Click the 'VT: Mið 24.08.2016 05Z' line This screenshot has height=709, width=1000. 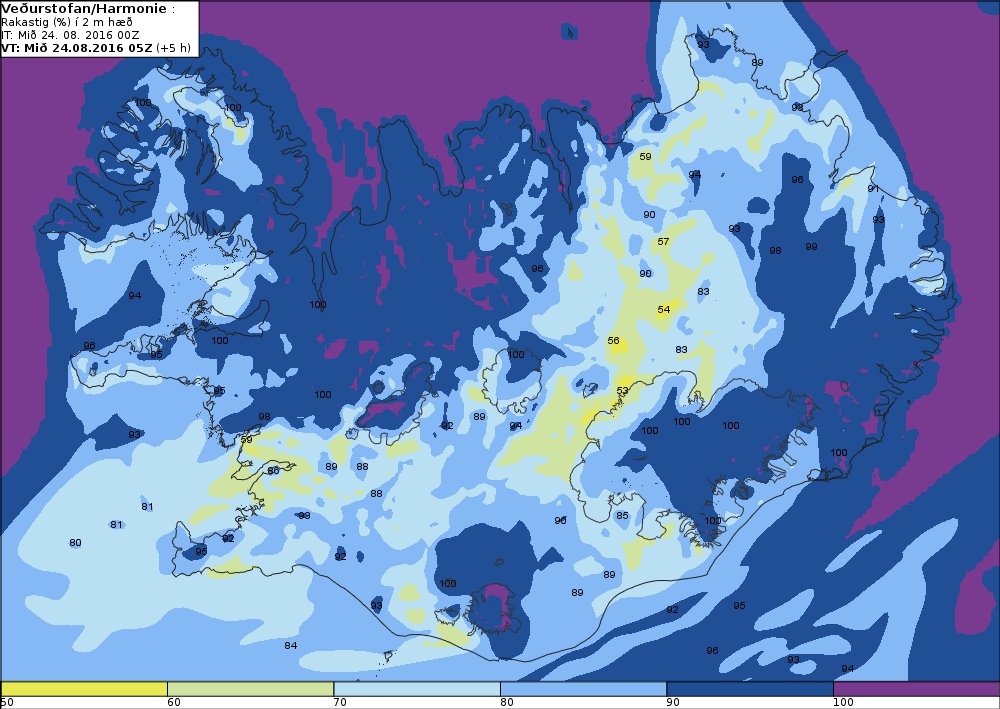click(x=77, y=48)
